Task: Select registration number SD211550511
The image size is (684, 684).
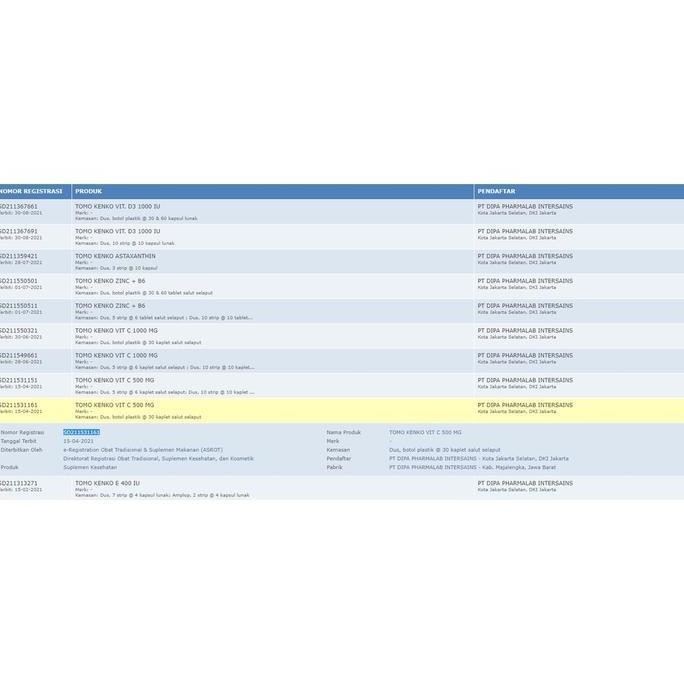Action: pyautogui.click(x=19, y=306)
